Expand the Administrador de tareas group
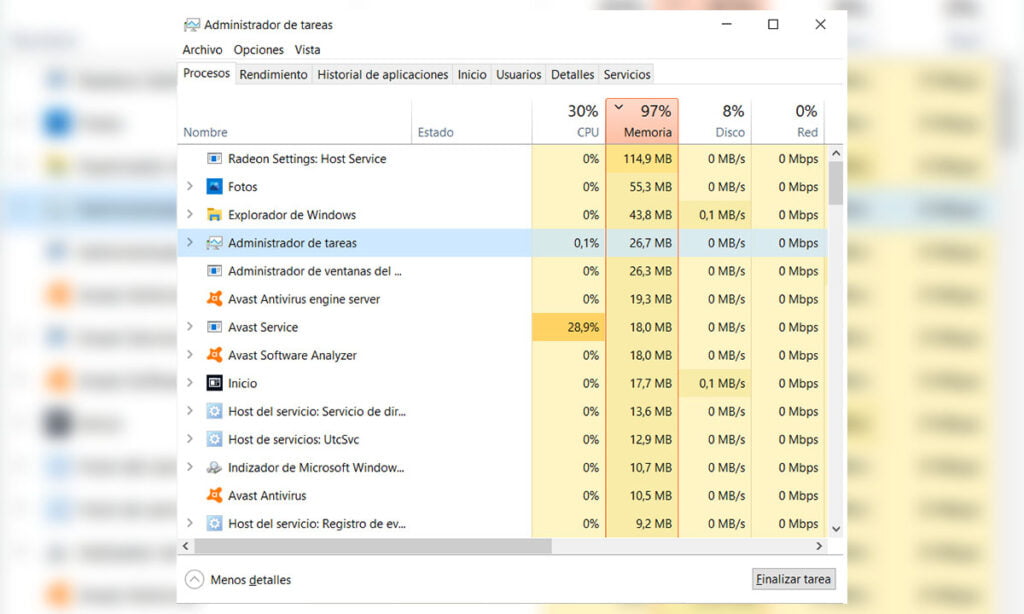 190,242
